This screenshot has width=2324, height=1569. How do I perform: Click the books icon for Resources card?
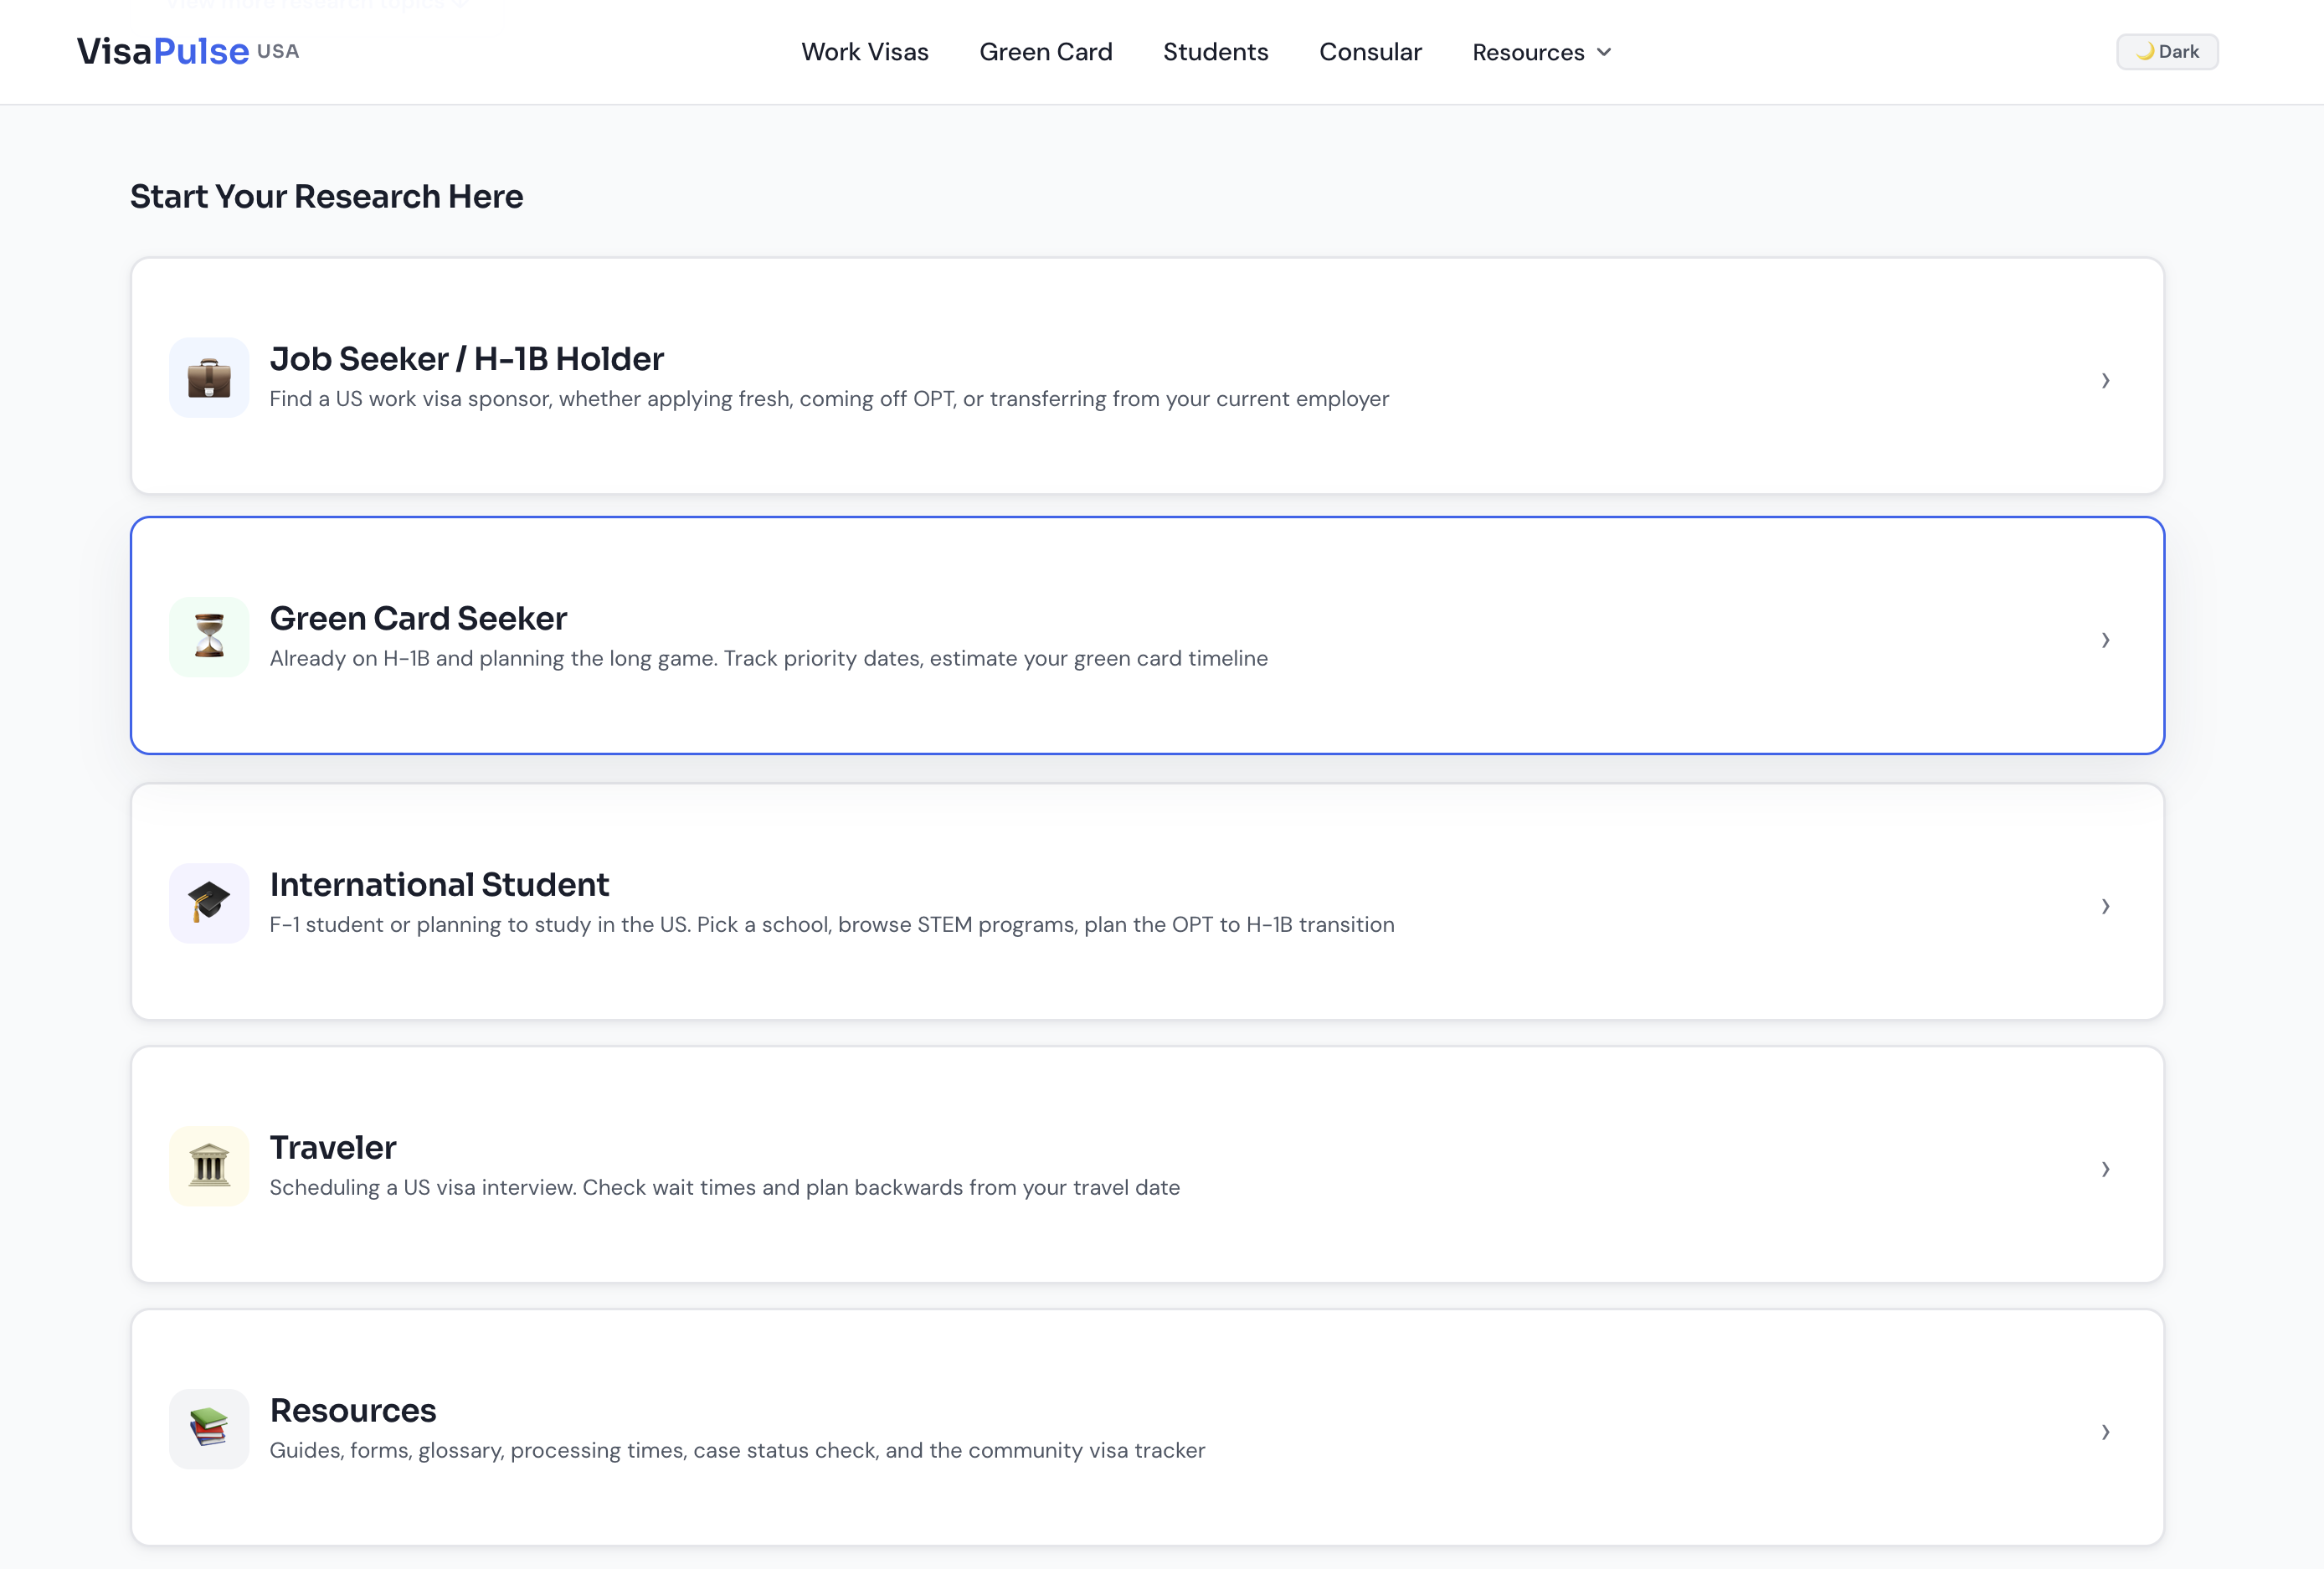click(x=209, y=1429)
